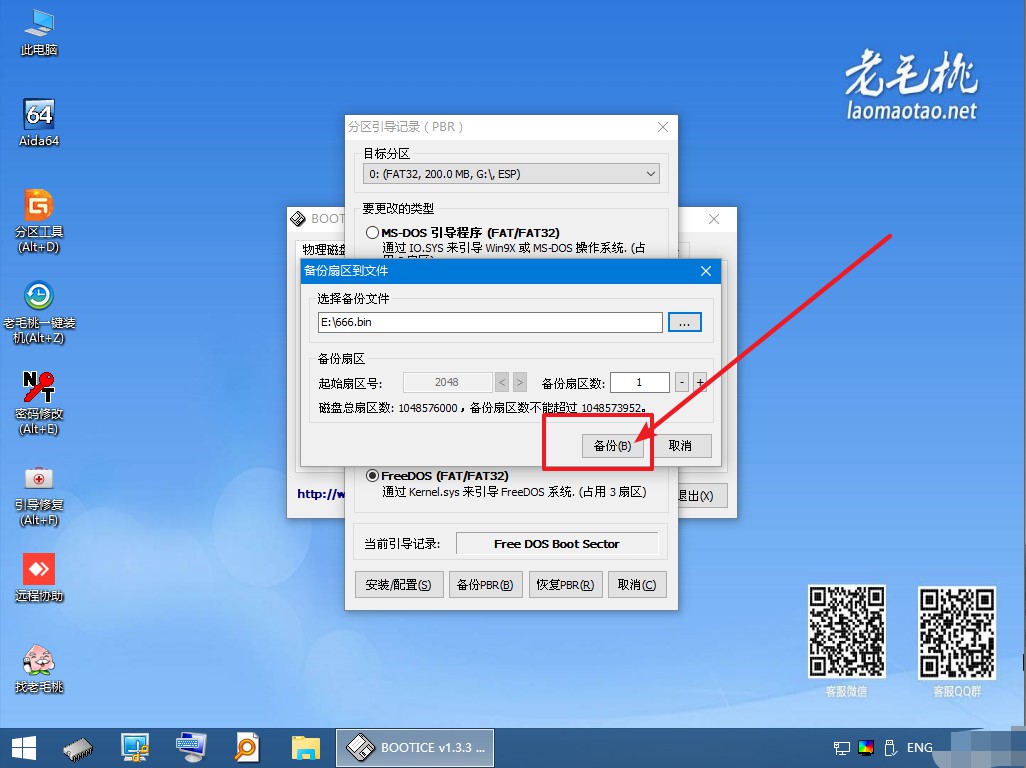Launch the Aida64 desktop icon
The height and width of the screenshot is (768, 1026).
point(39,123)
